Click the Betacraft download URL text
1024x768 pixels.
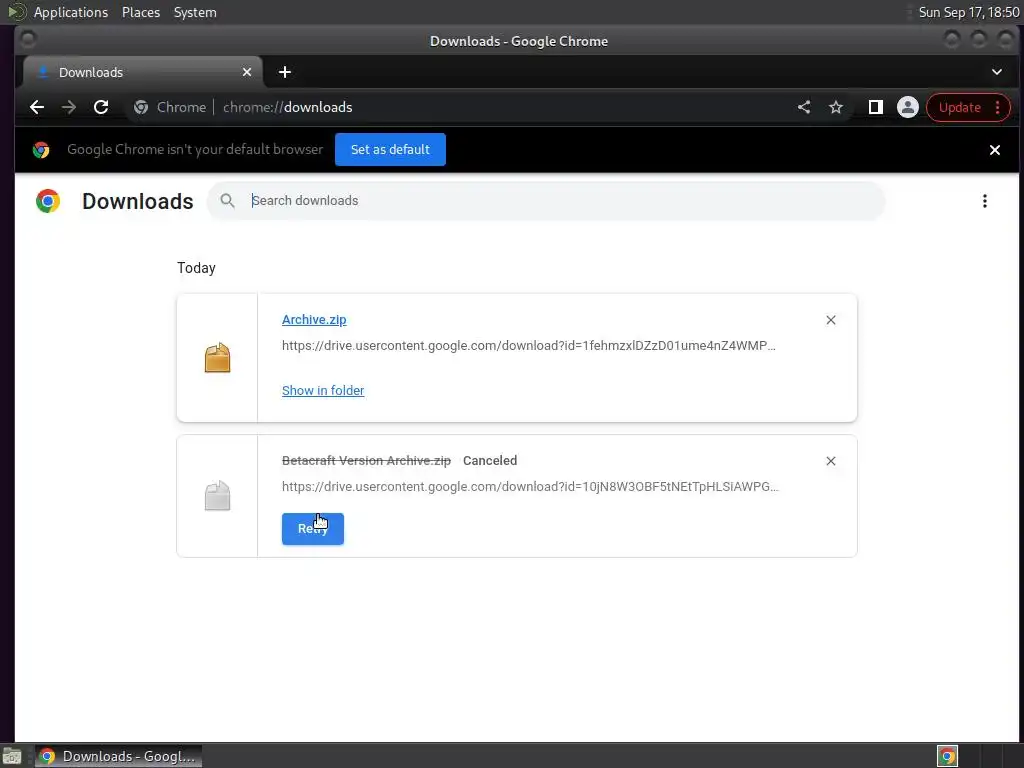(530, 487)
